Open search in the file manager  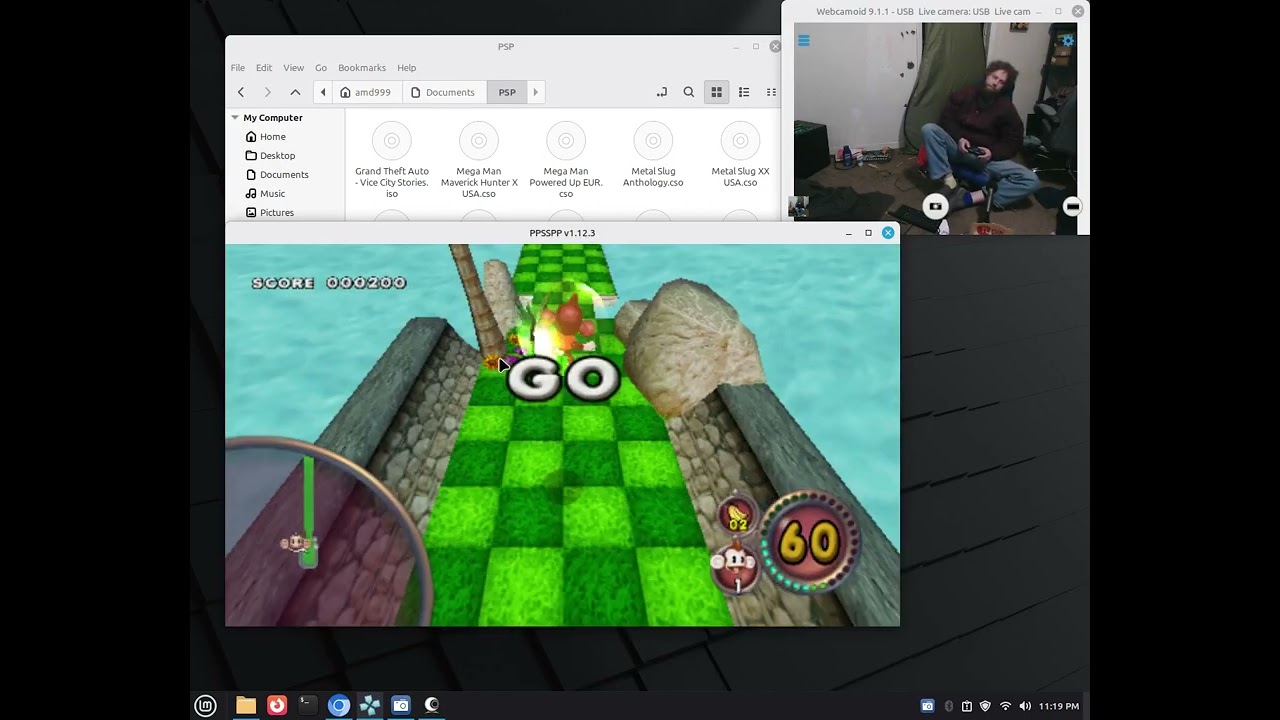[x=689, y=92]
